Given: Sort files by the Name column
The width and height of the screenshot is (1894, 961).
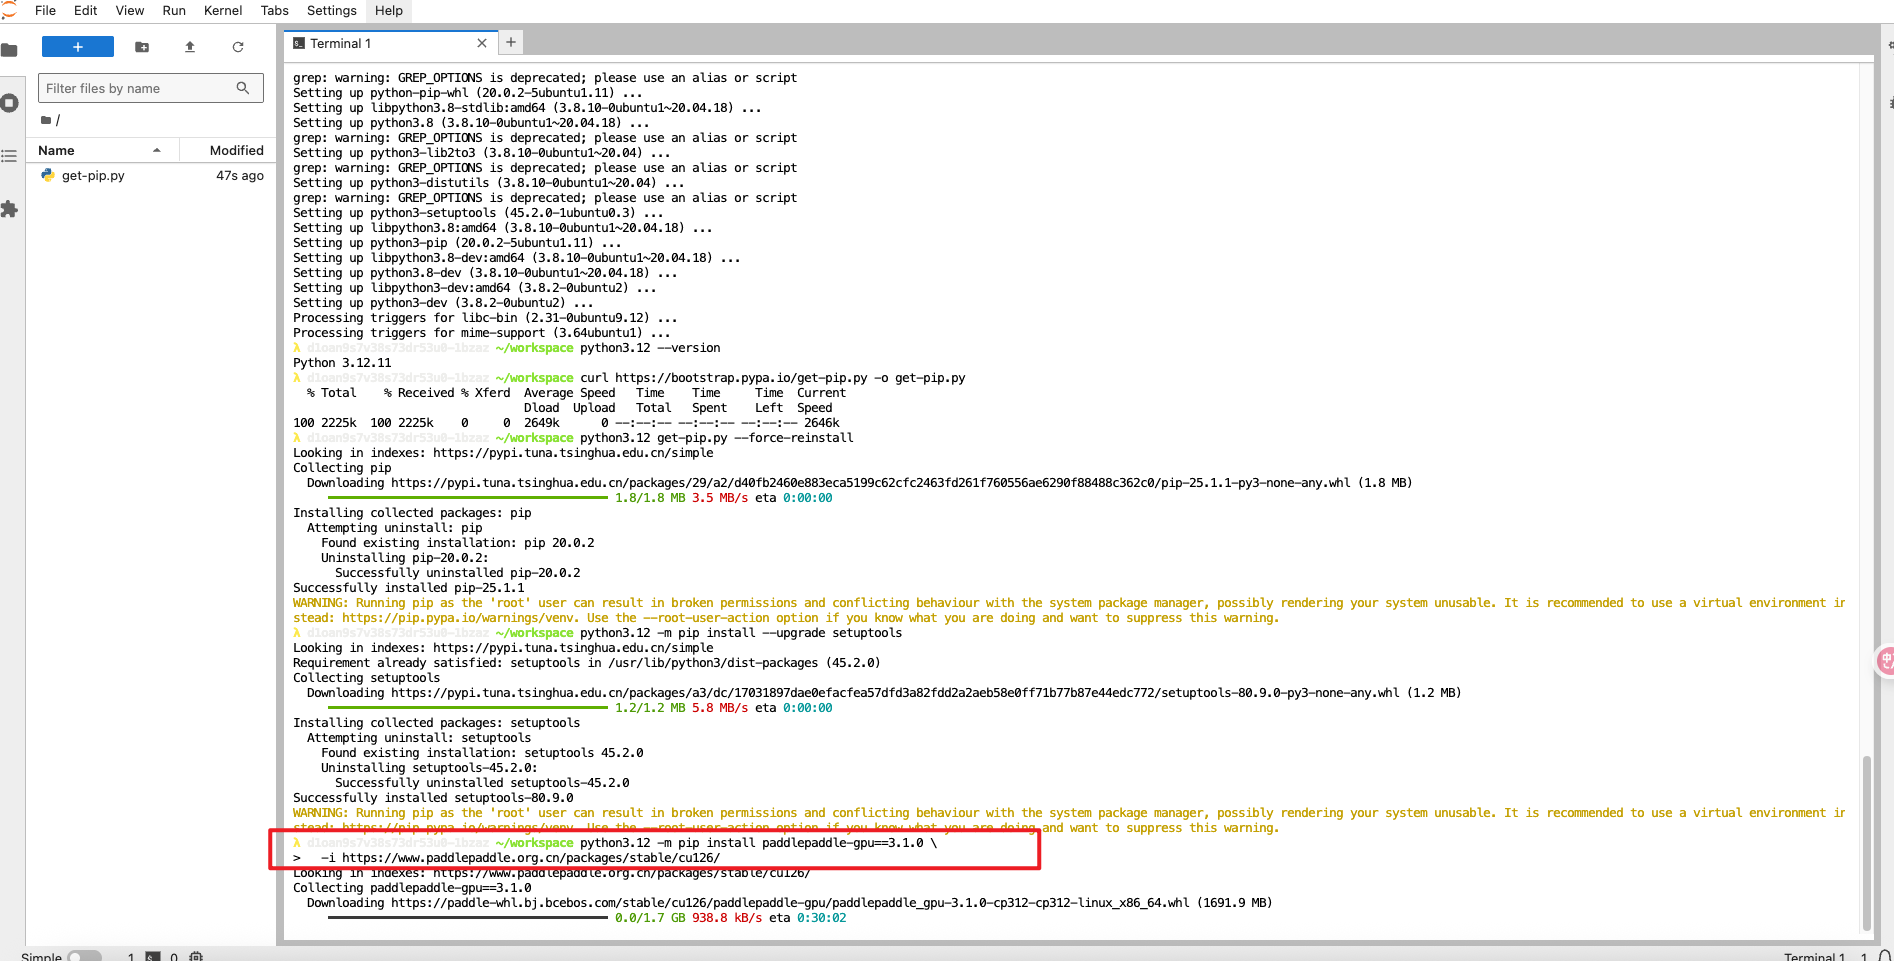Looking at the screenshot, I should point(103,150).
